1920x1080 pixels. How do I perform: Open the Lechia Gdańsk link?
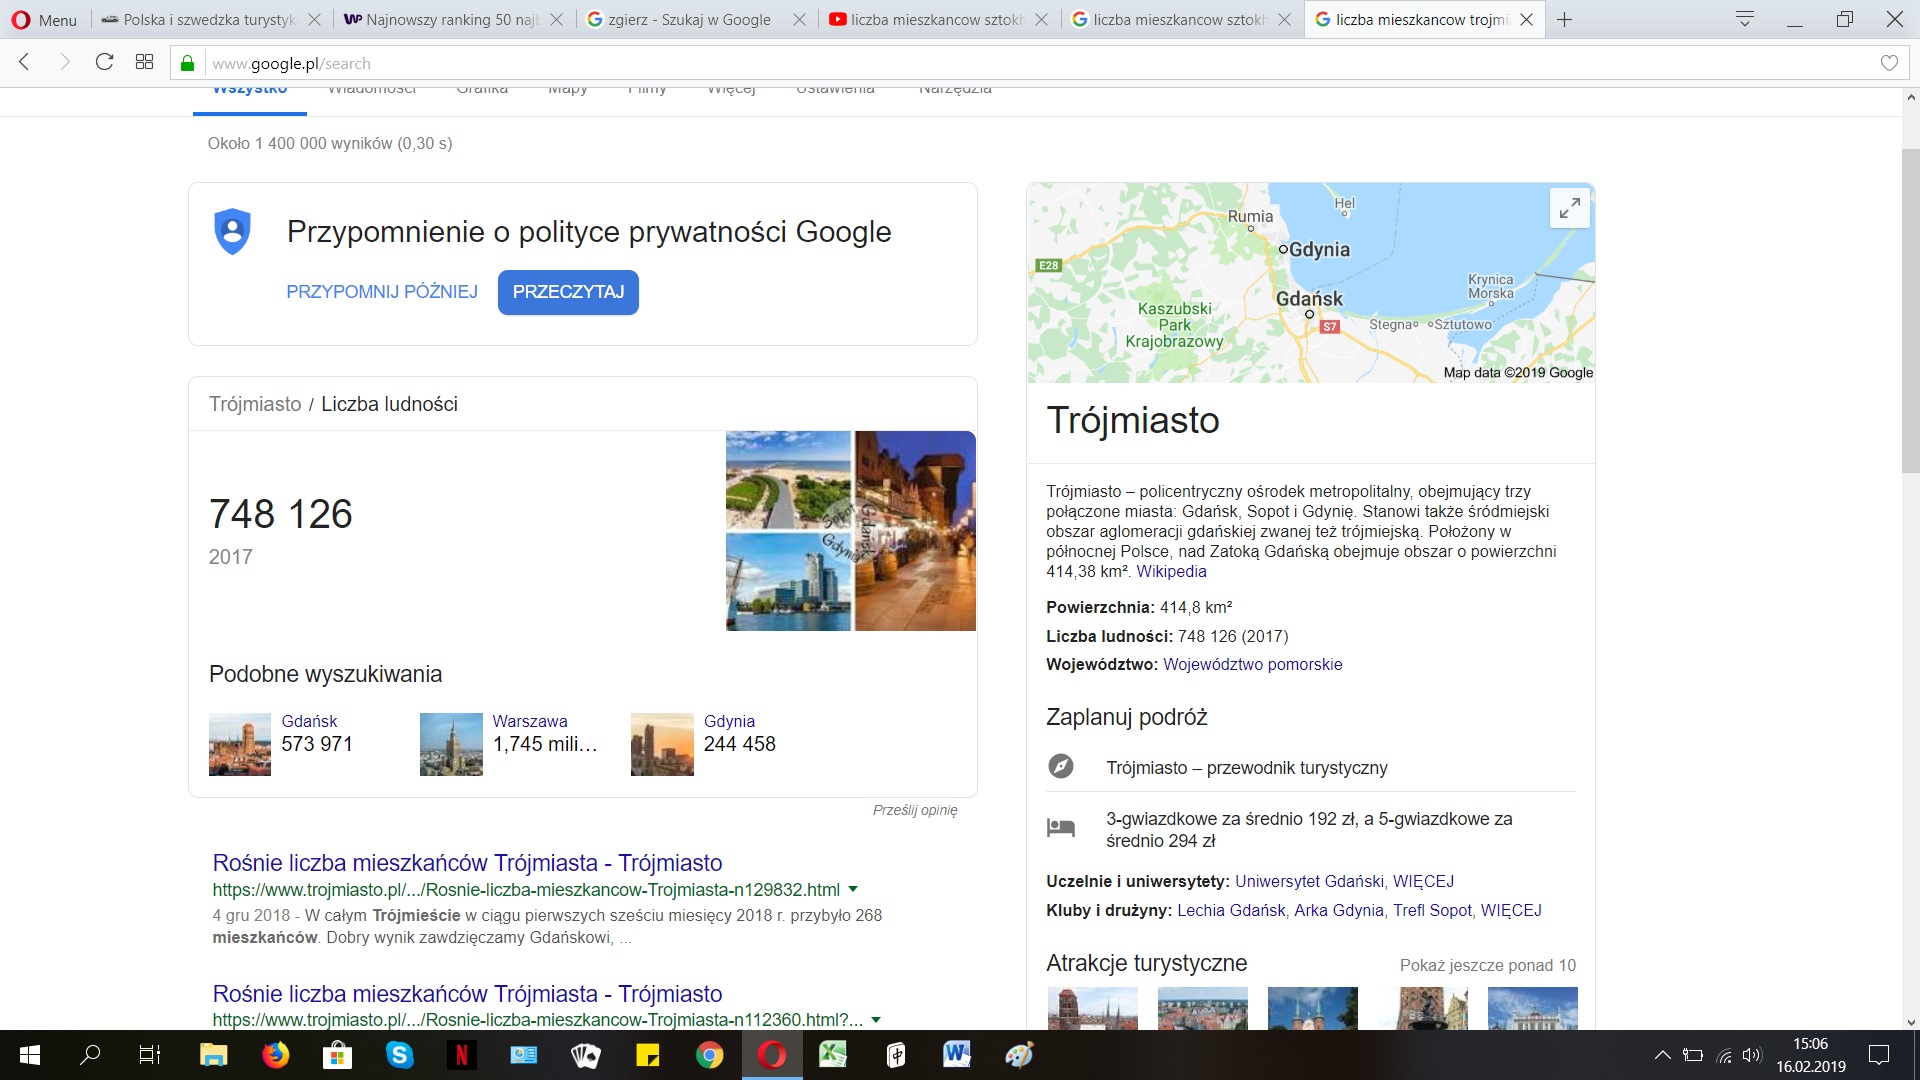point(1231,911)
